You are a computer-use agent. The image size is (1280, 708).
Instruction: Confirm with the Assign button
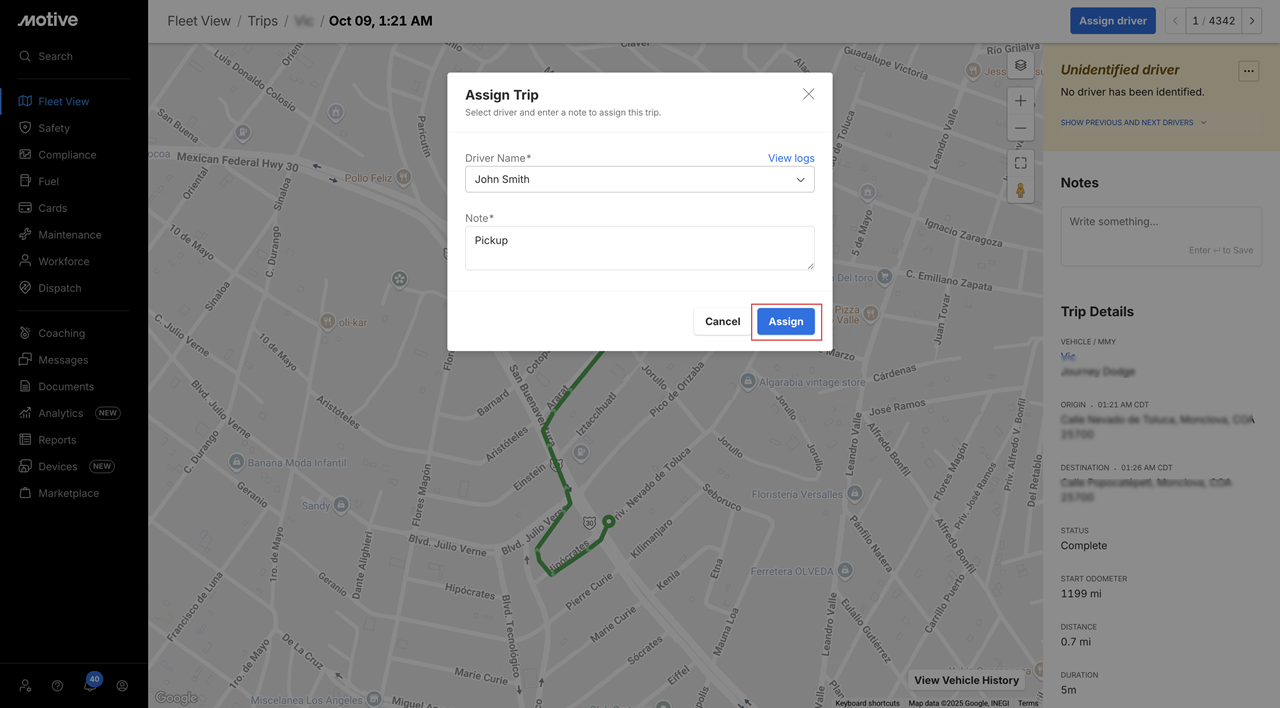pos(786,322)
